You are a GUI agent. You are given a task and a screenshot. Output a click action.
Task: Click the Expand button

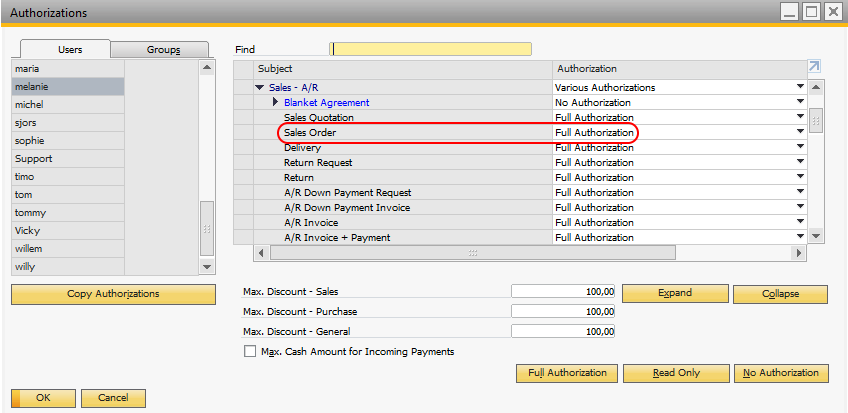675,294
